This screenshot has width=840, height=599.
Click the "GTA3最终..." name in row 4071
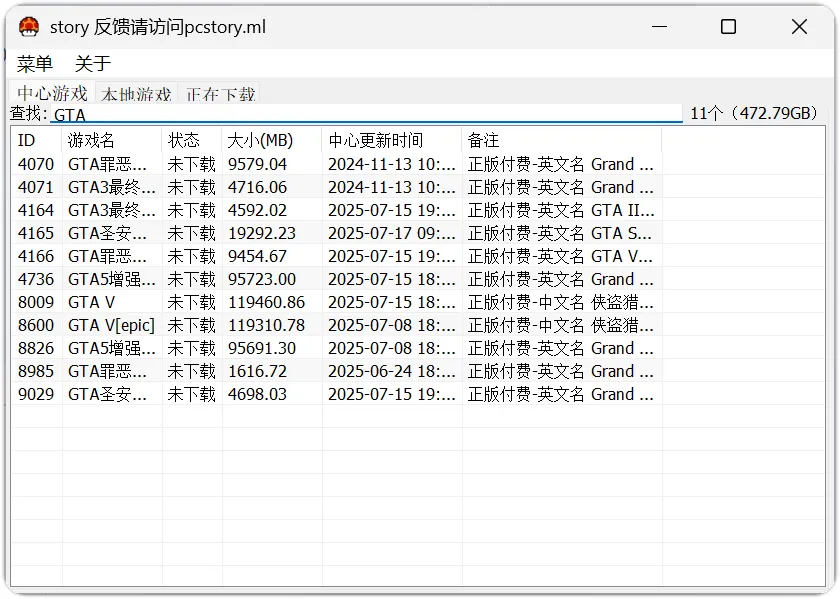tap(112, 187)
